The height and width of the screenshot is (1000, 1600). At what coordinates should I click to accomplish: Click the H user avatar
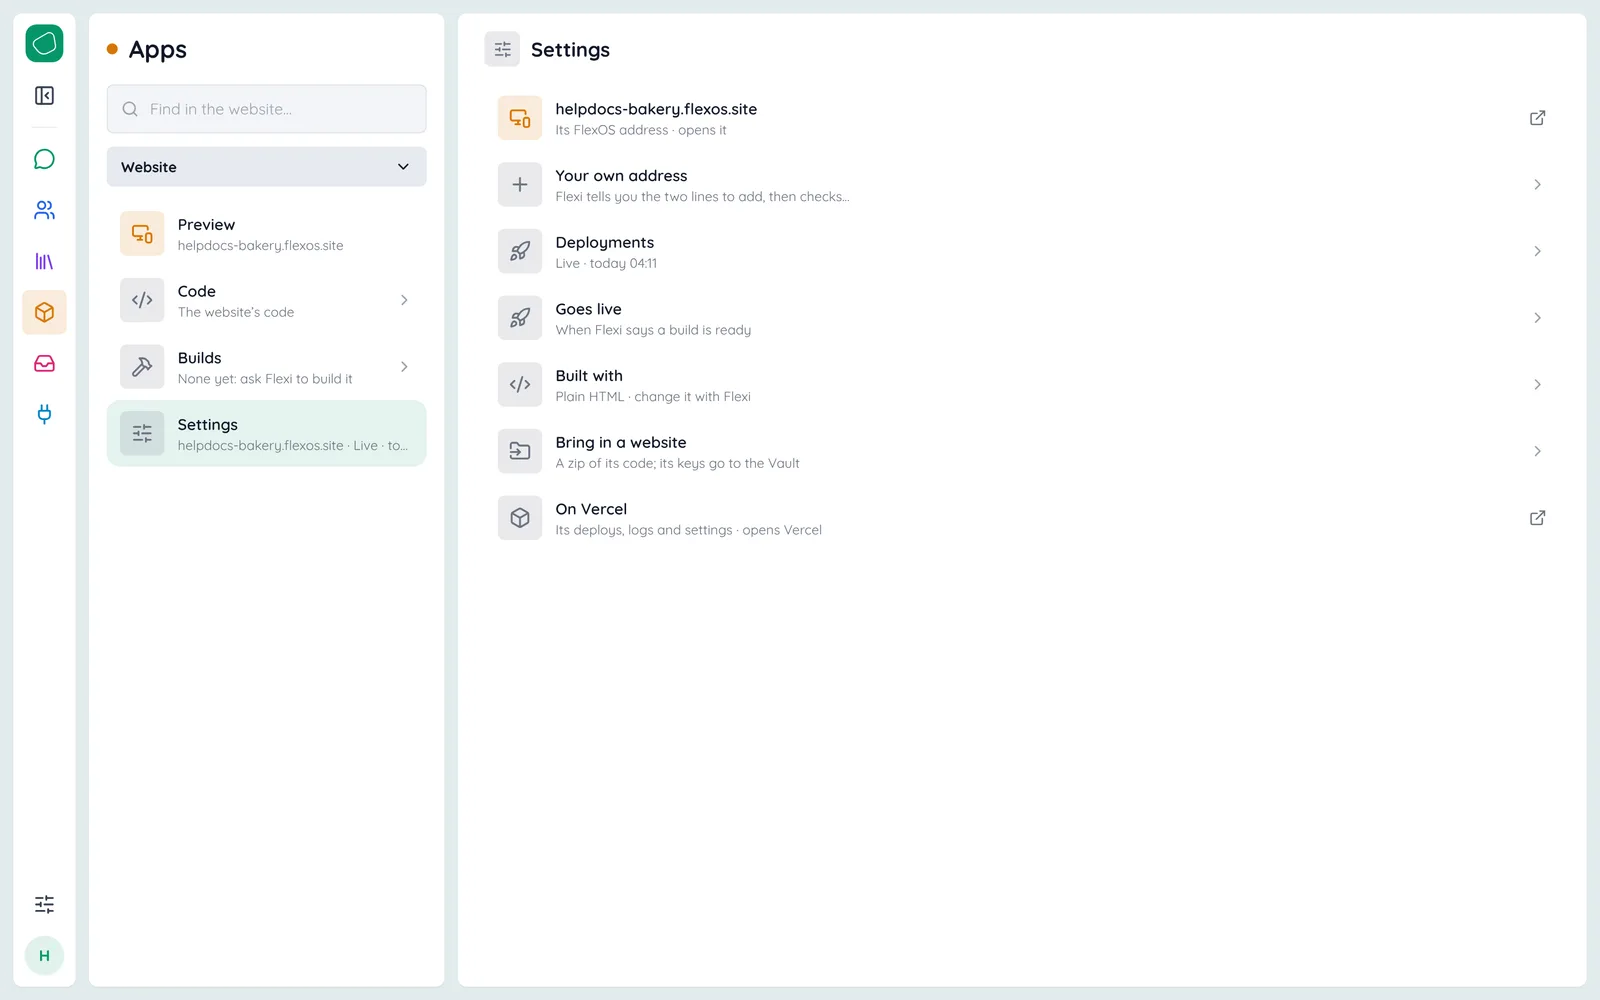(x=44, y=955)
